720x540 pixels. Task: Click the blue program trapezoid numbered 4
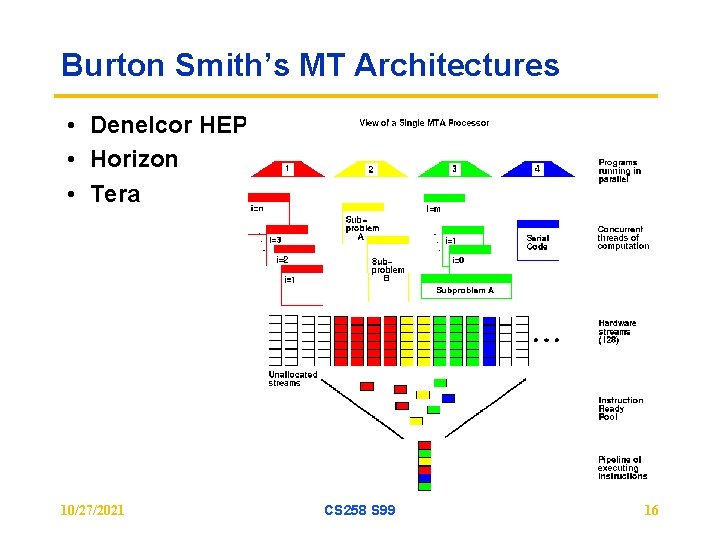tap(537, 169)
